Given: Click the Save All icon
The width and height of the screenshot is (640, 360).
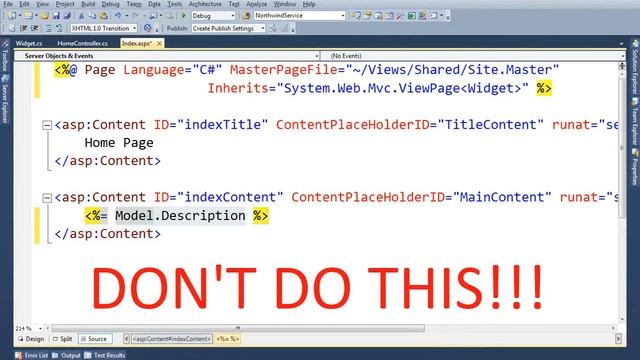Looking at the screenshot, I should pyautogui.click(x=67, y=16).
